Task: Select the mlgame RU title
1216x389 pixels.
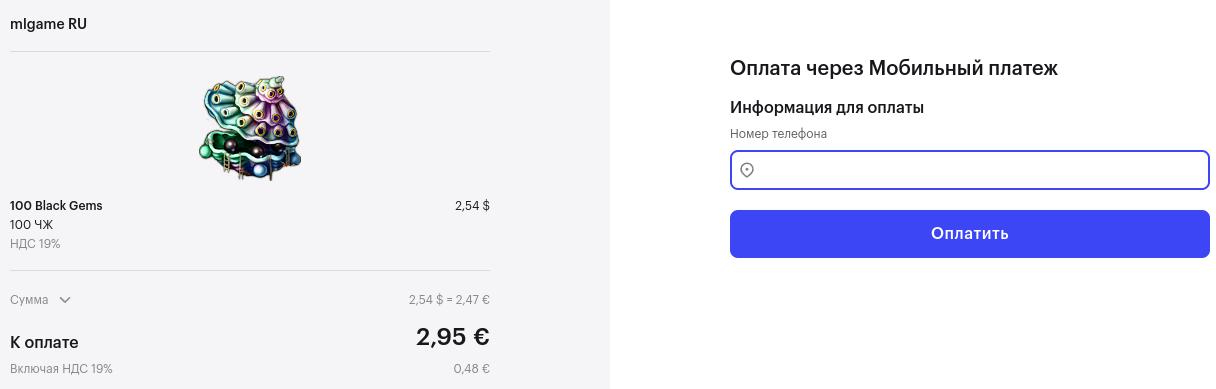Action: coord(48,24)
